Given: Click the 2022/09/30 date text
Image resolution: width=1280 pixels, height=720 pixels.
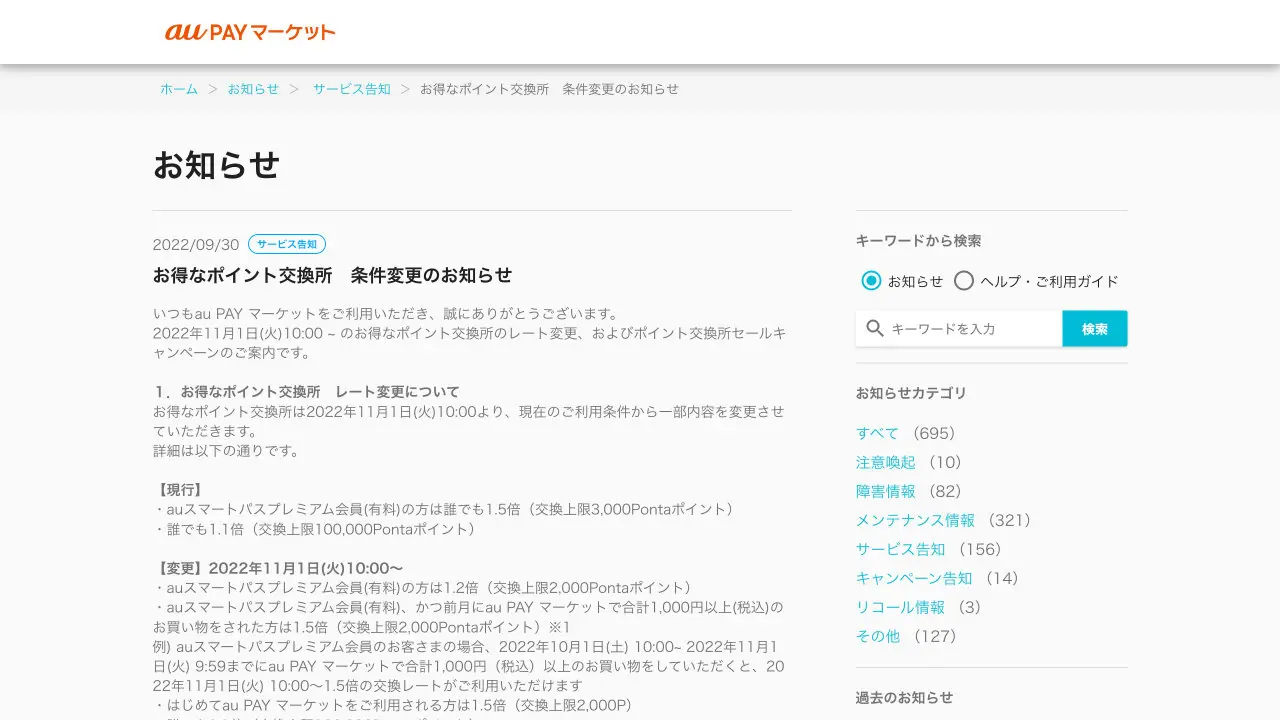Looking at the screenshot, I should pyautogui.click(x=196, y=245).
